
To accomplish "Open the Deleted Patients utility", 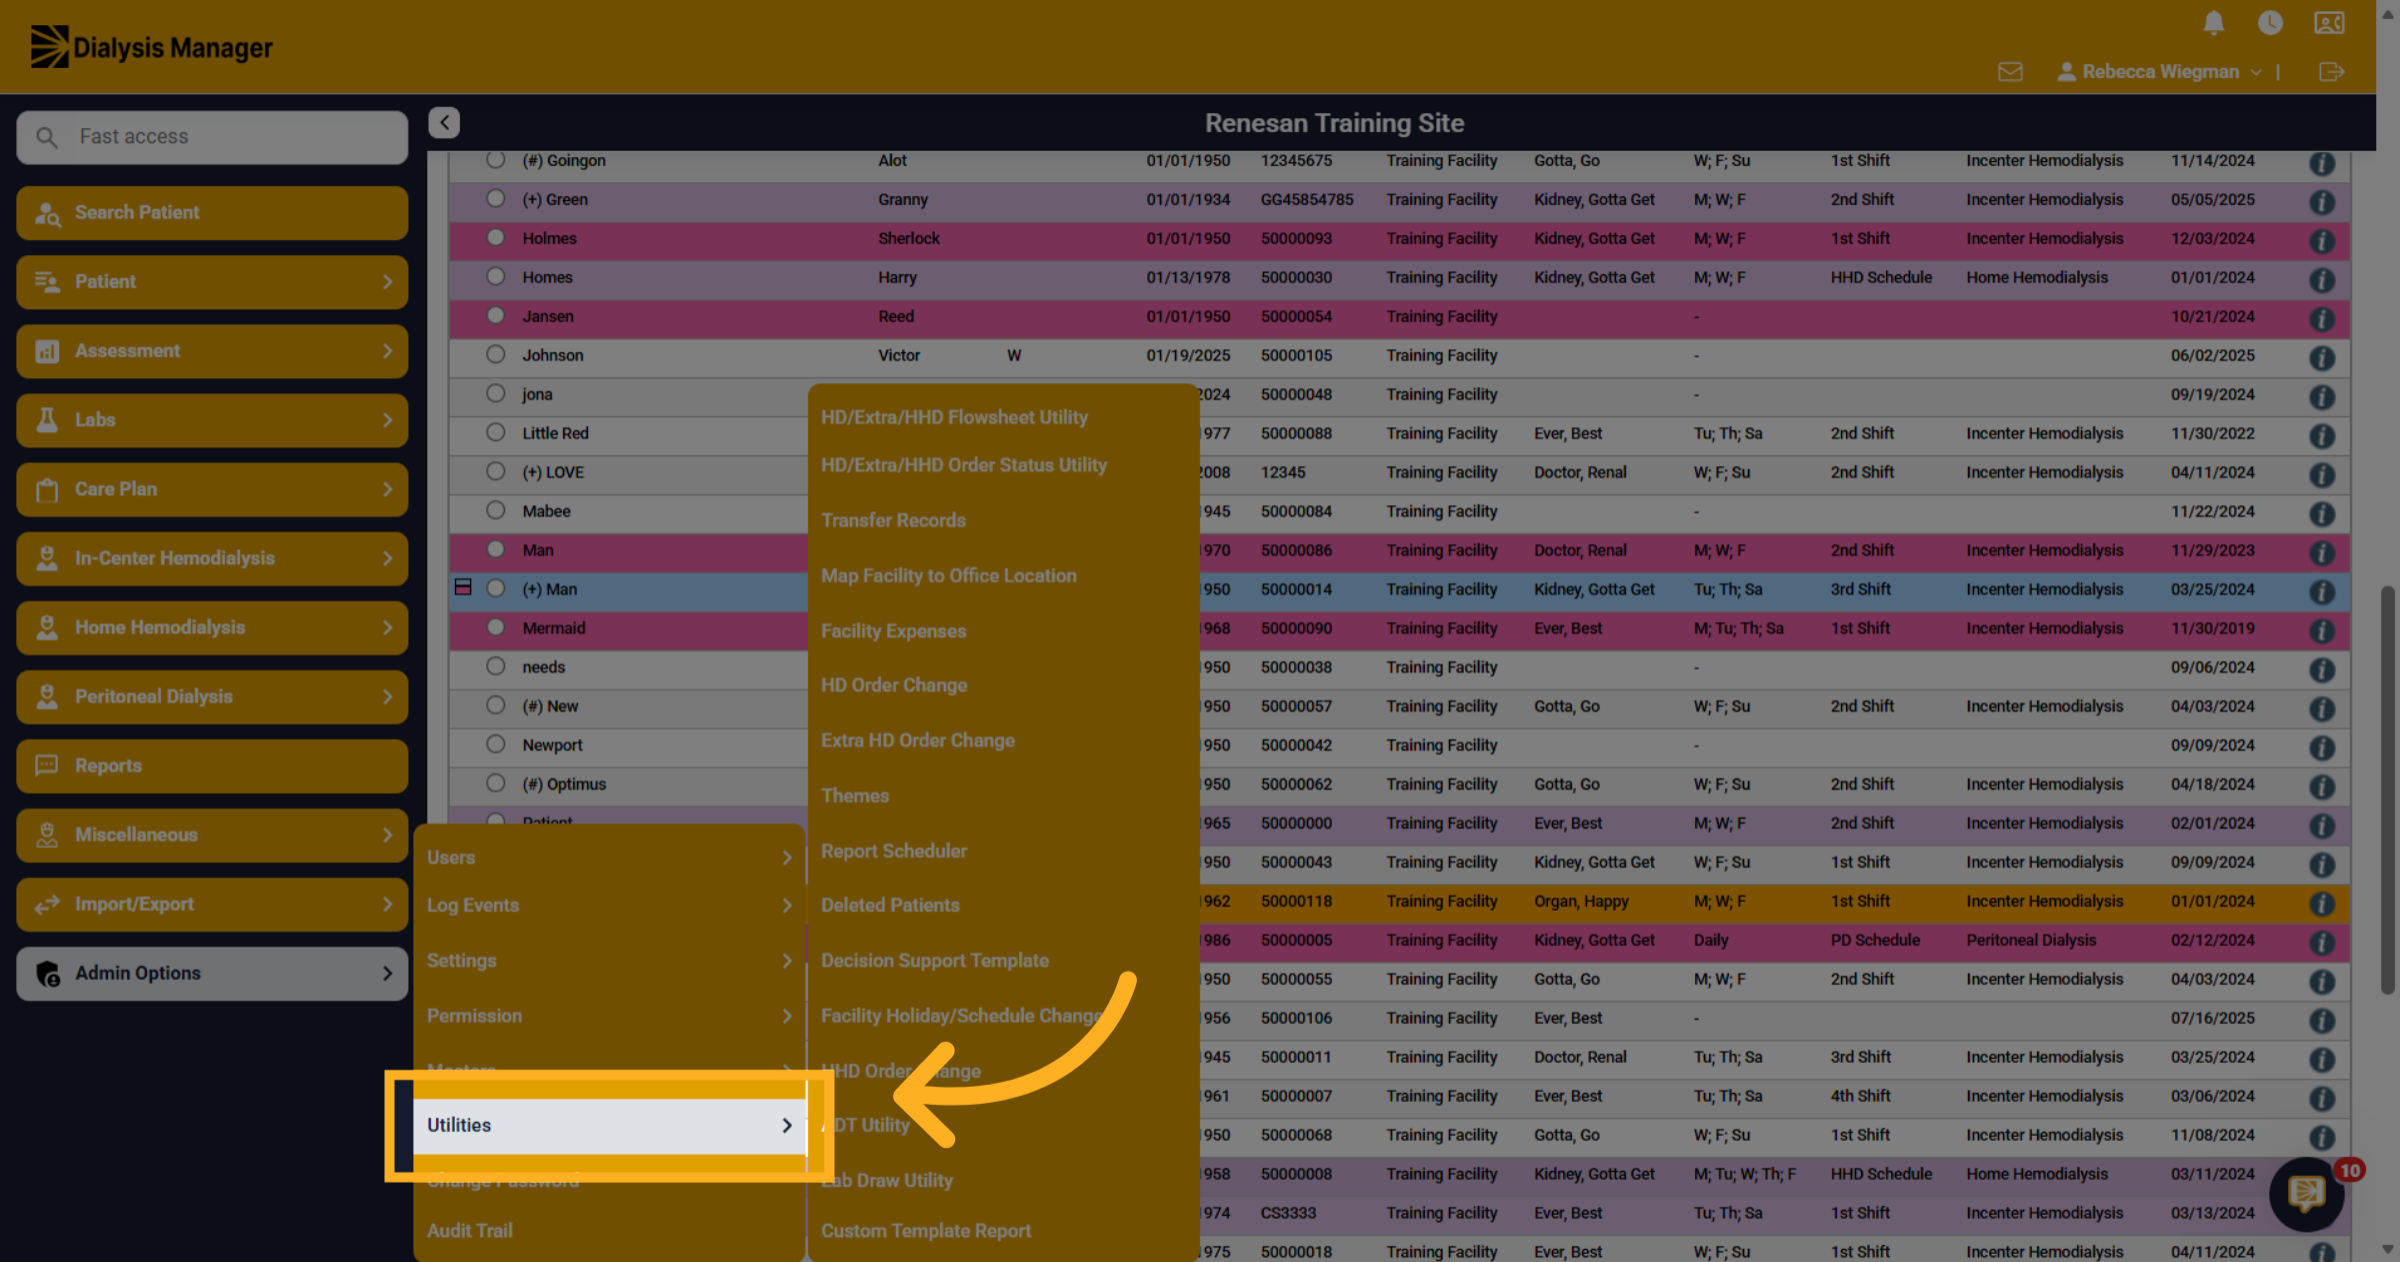I will click(x=890, y=905).
